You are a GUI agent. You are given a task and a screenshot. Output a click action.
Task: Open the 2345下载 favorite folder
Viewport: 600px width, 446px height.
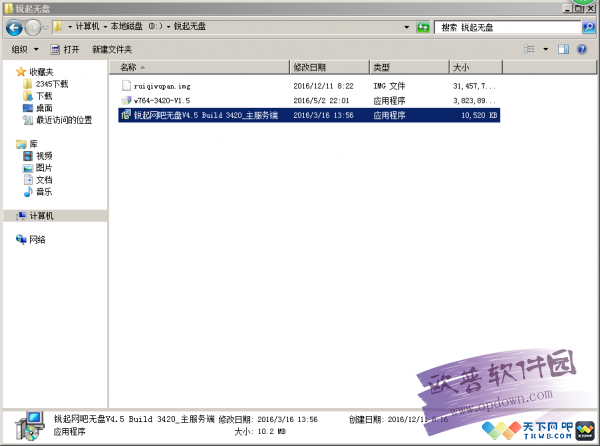click(52, 84)
